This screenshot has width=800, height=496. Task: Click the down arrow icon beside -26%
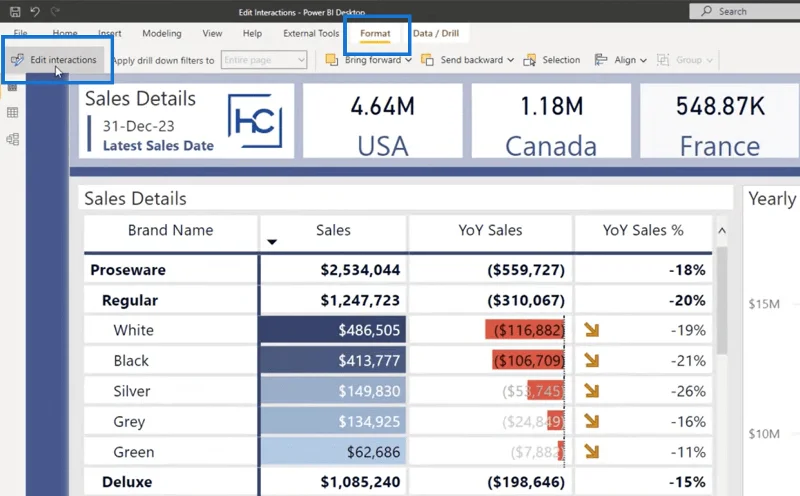pyautogui.click(x=592, y=391)
